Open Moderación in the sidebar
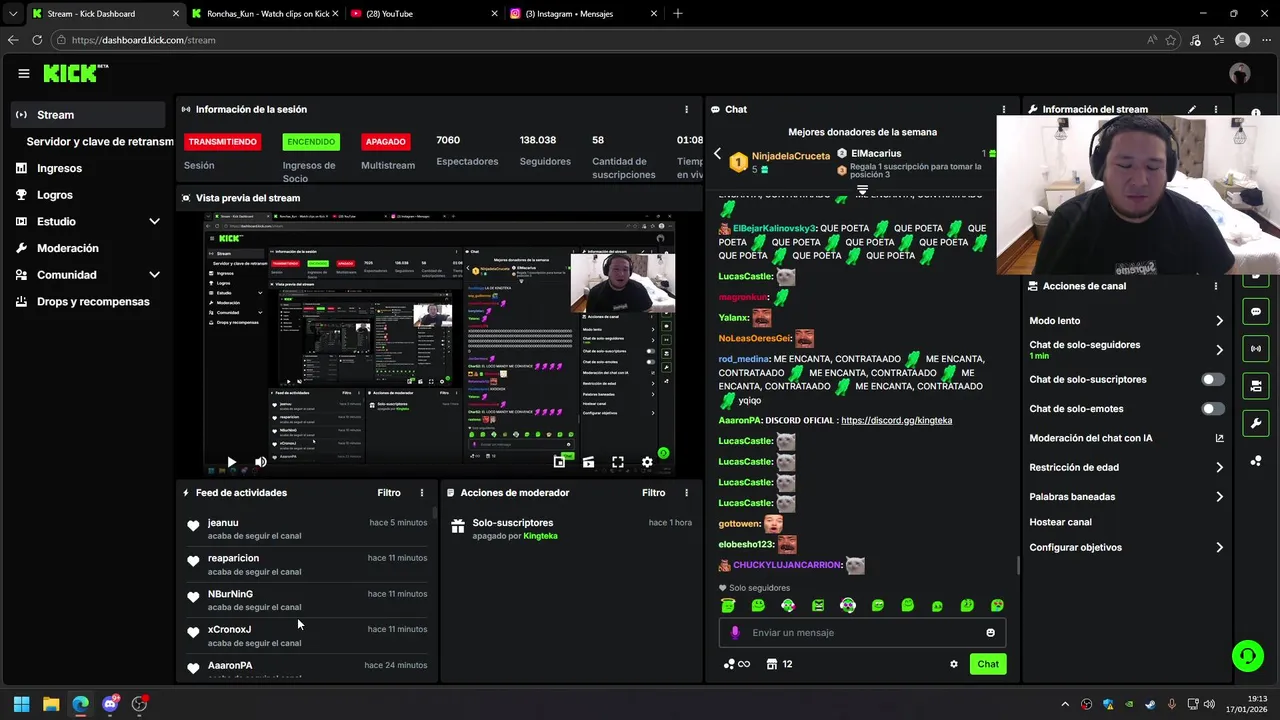The height and width of the screenshot is (720, 1280). [x=68, y=248]
